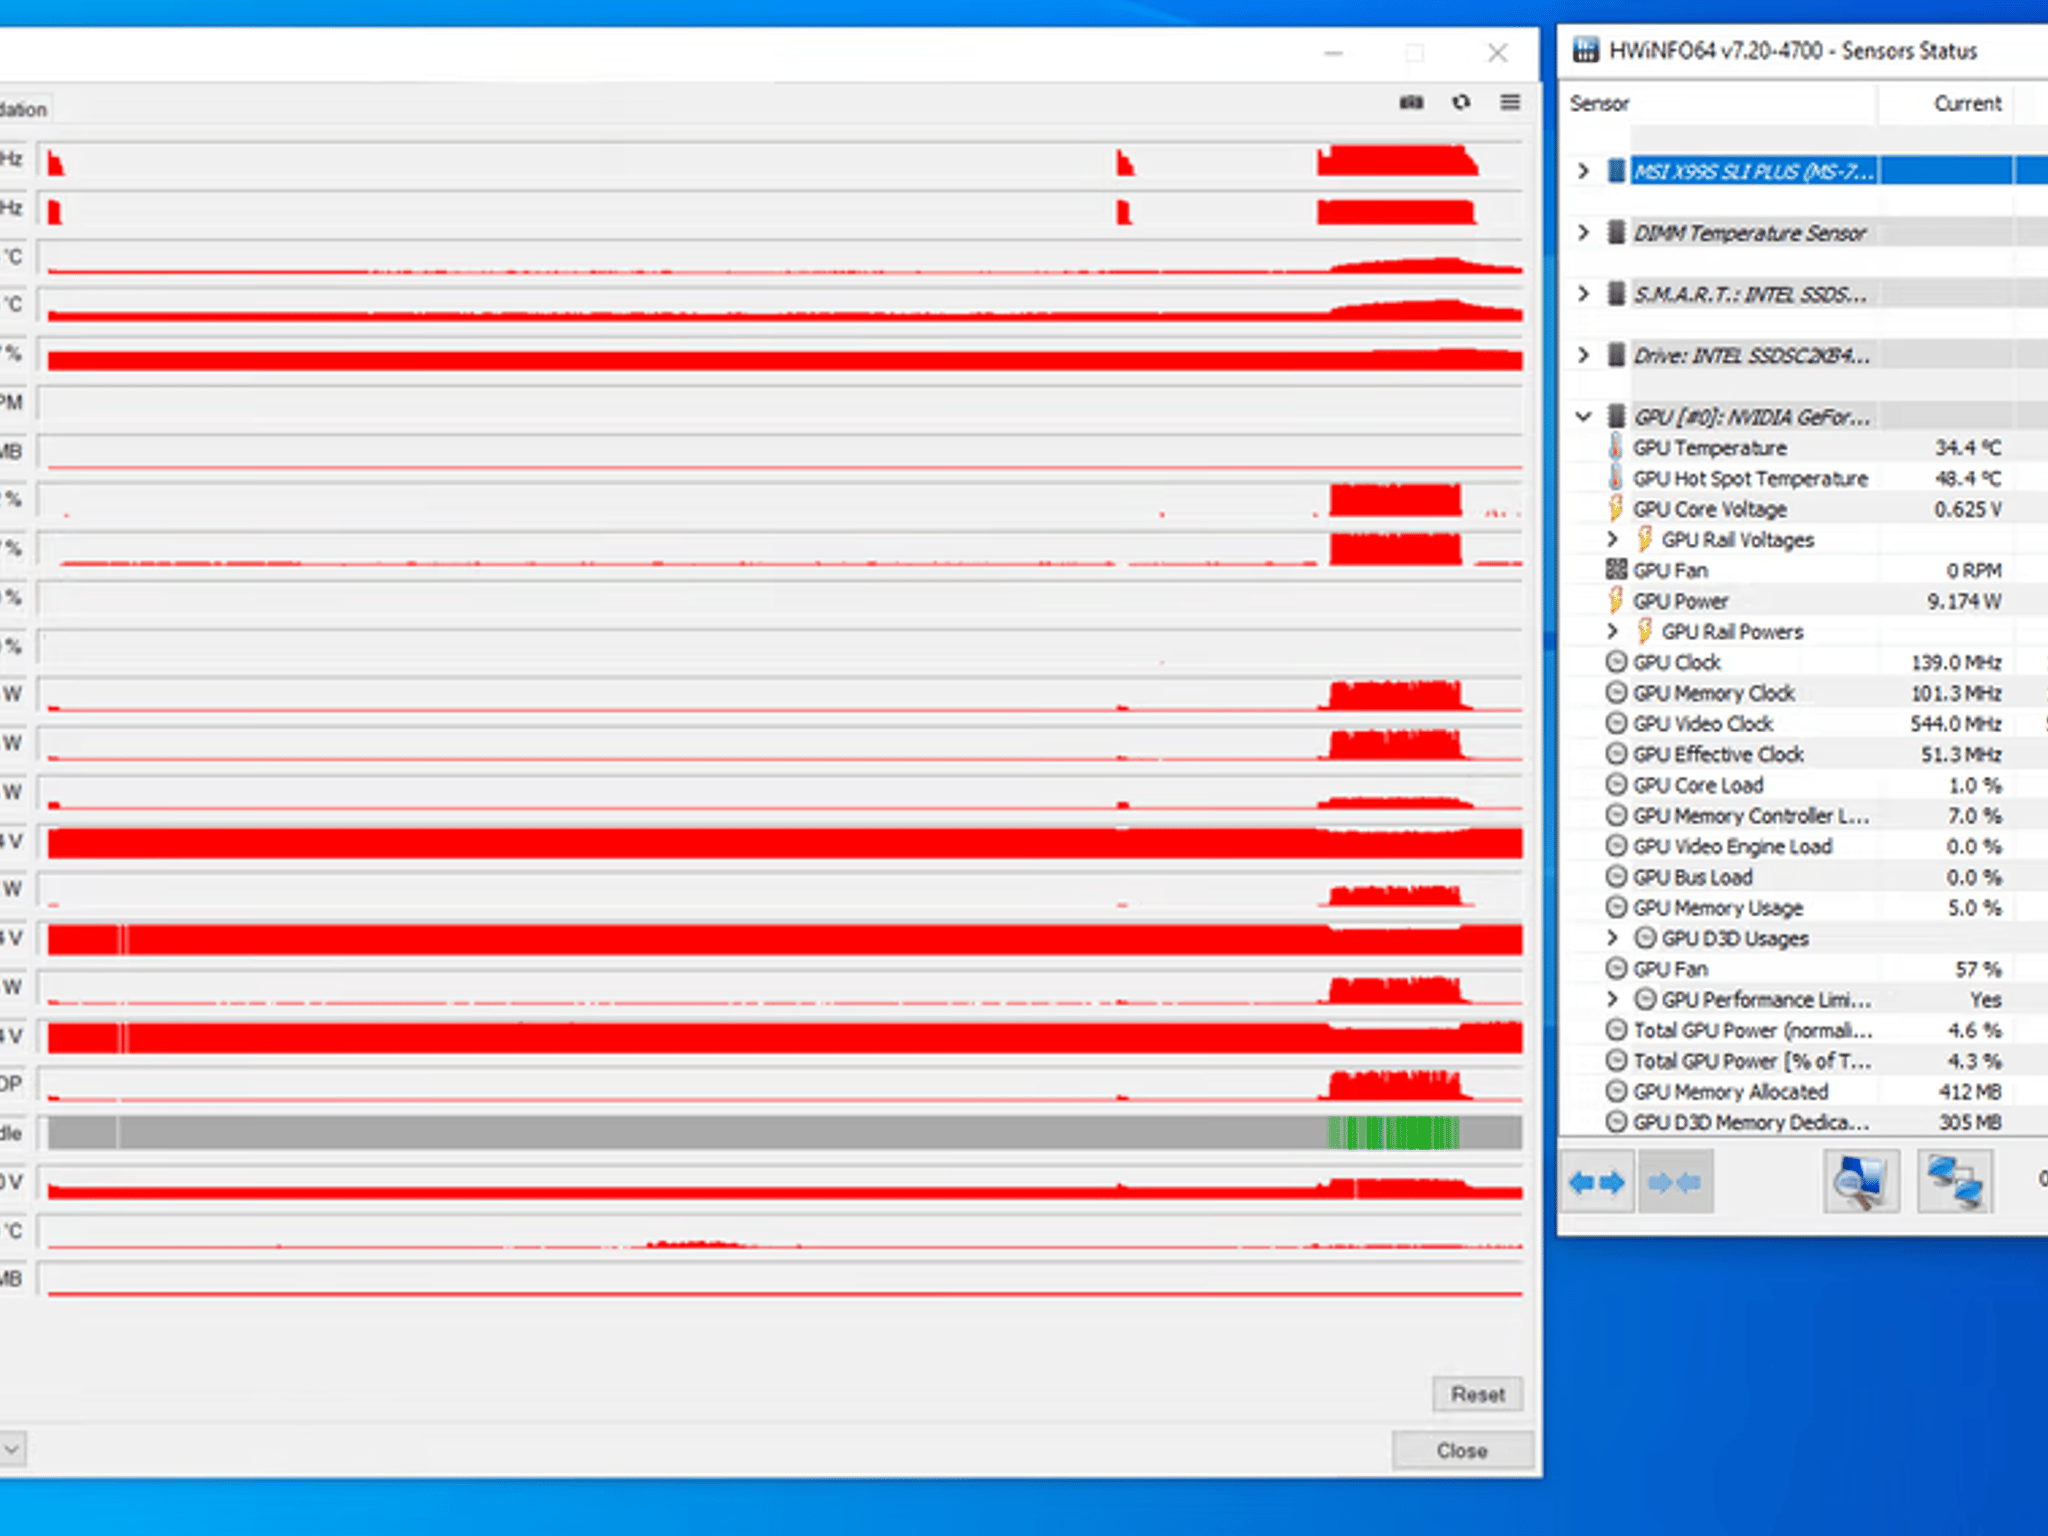
Task: Click the GPU Core Load circle icon
Action: click(x=1616, y=785)
